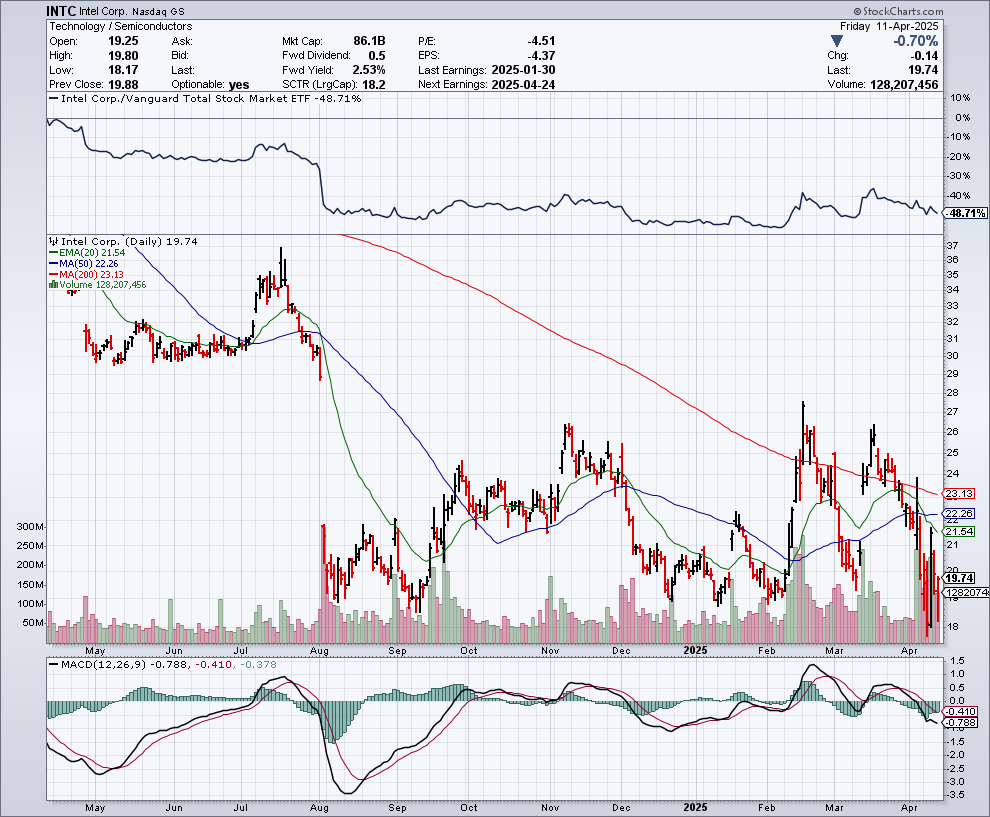Select the Mkt Cap value 86.1B
Image resolution: width=990 pixels, height=817 pixels.
(369, 40)
